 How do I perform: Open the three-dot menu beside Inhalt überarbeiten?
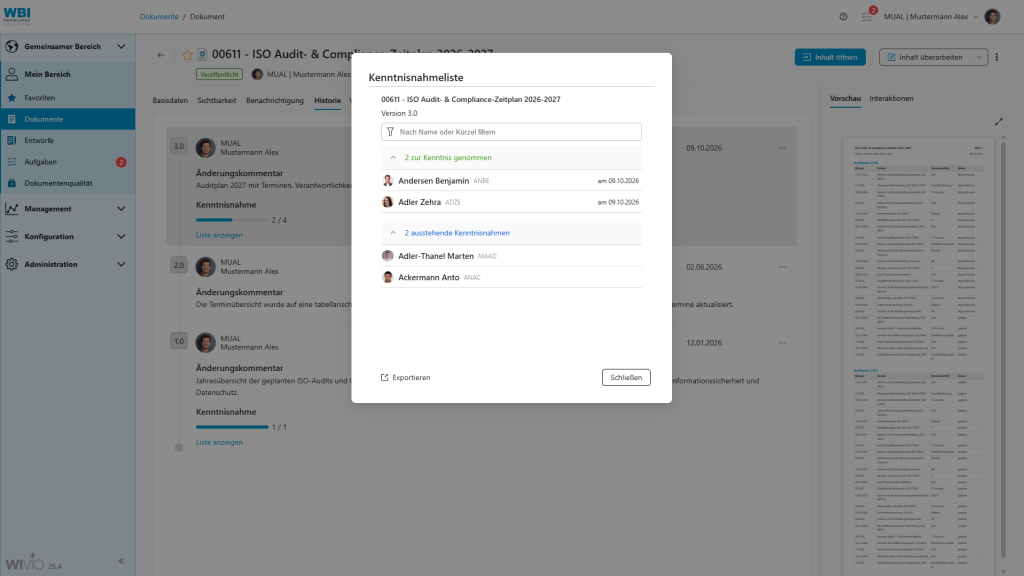tap(997, 57)
